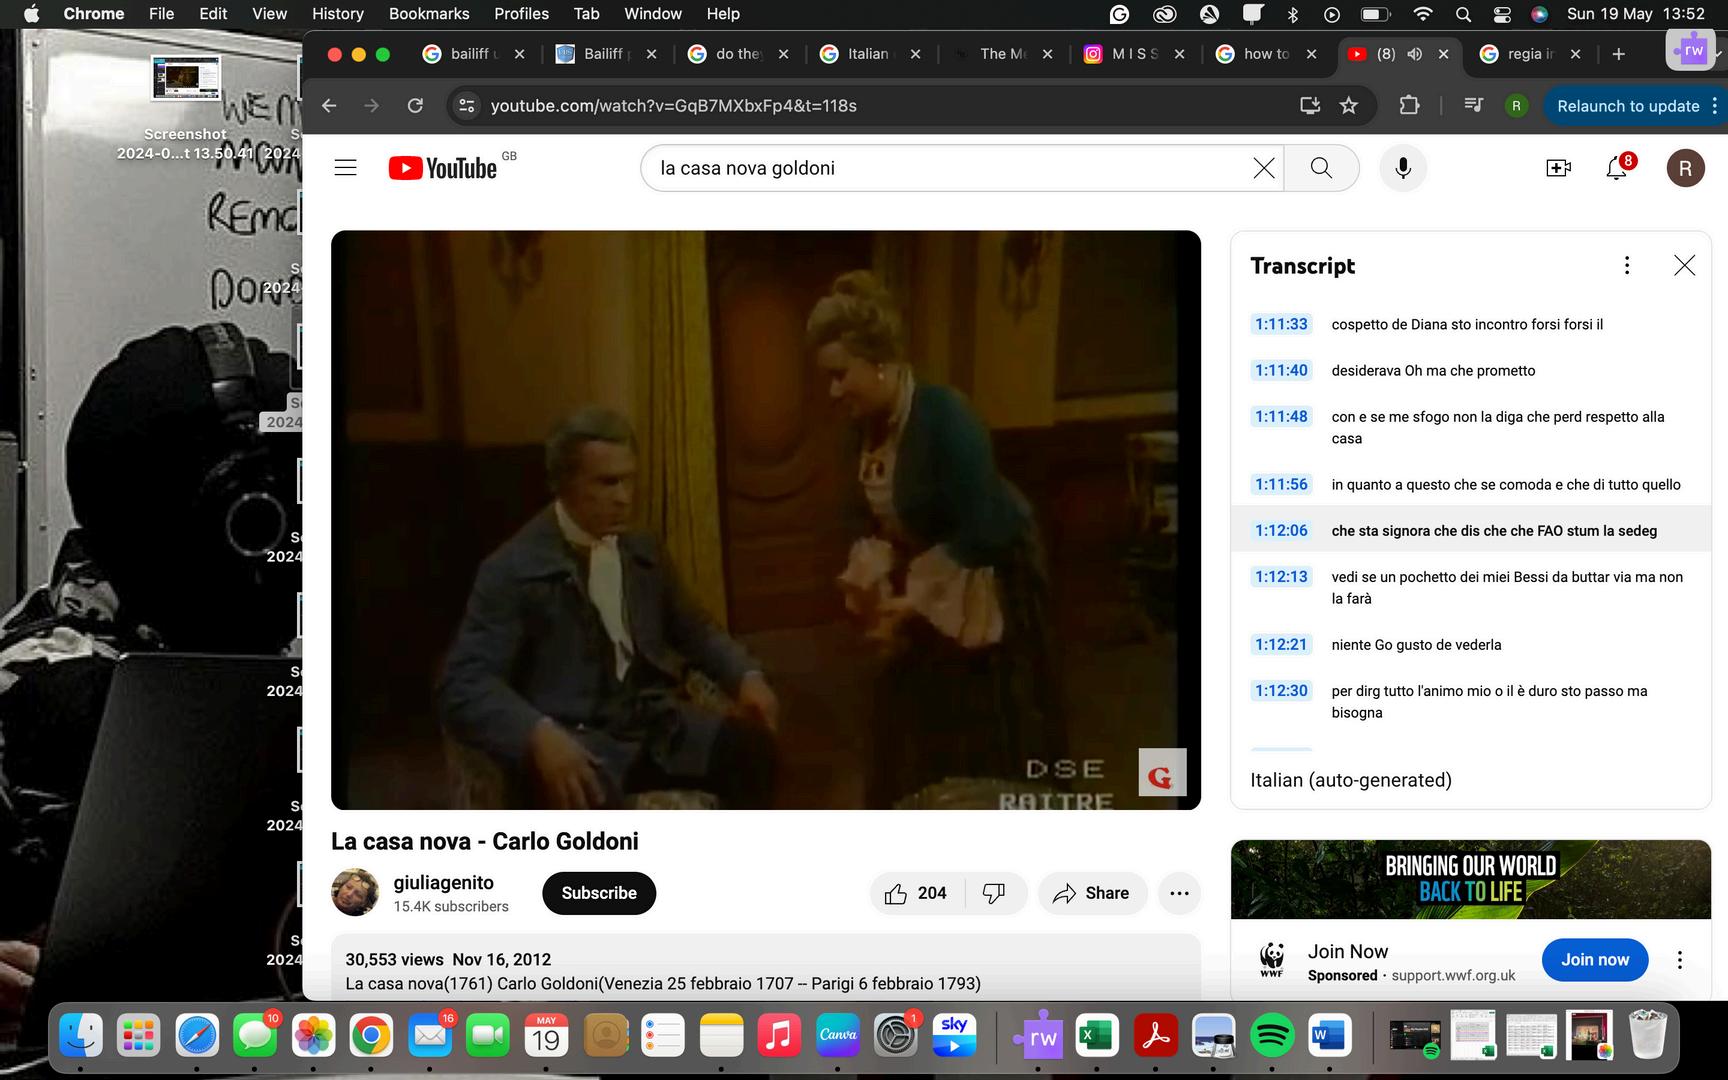Open the History menu in menu bar

pyautogui.click(x=338, y=14)
